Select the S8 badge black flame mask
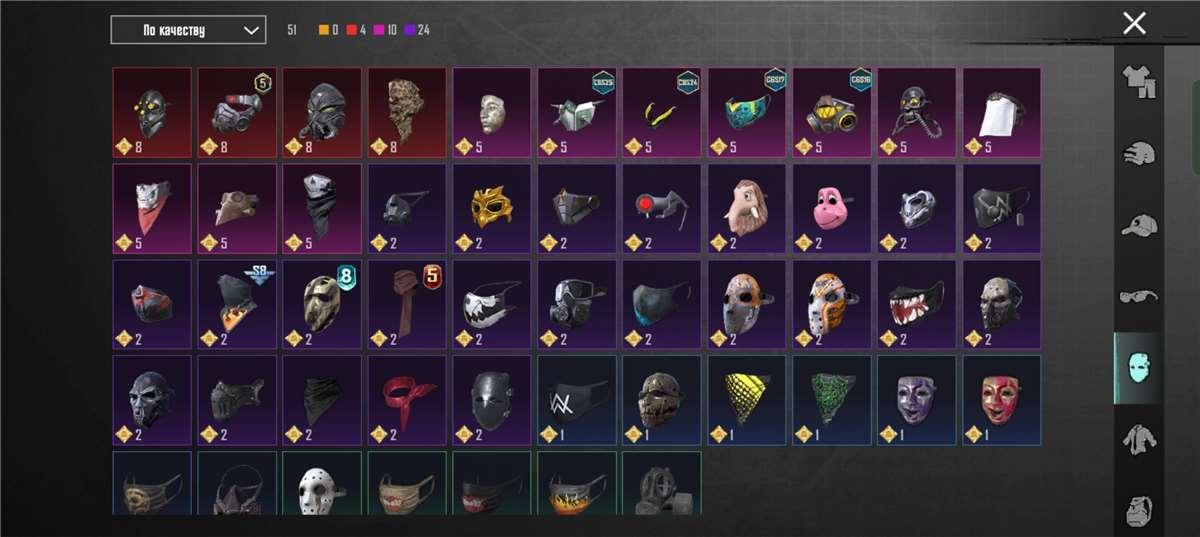This screenshot has width=1200, height=537. pos(237,304)
